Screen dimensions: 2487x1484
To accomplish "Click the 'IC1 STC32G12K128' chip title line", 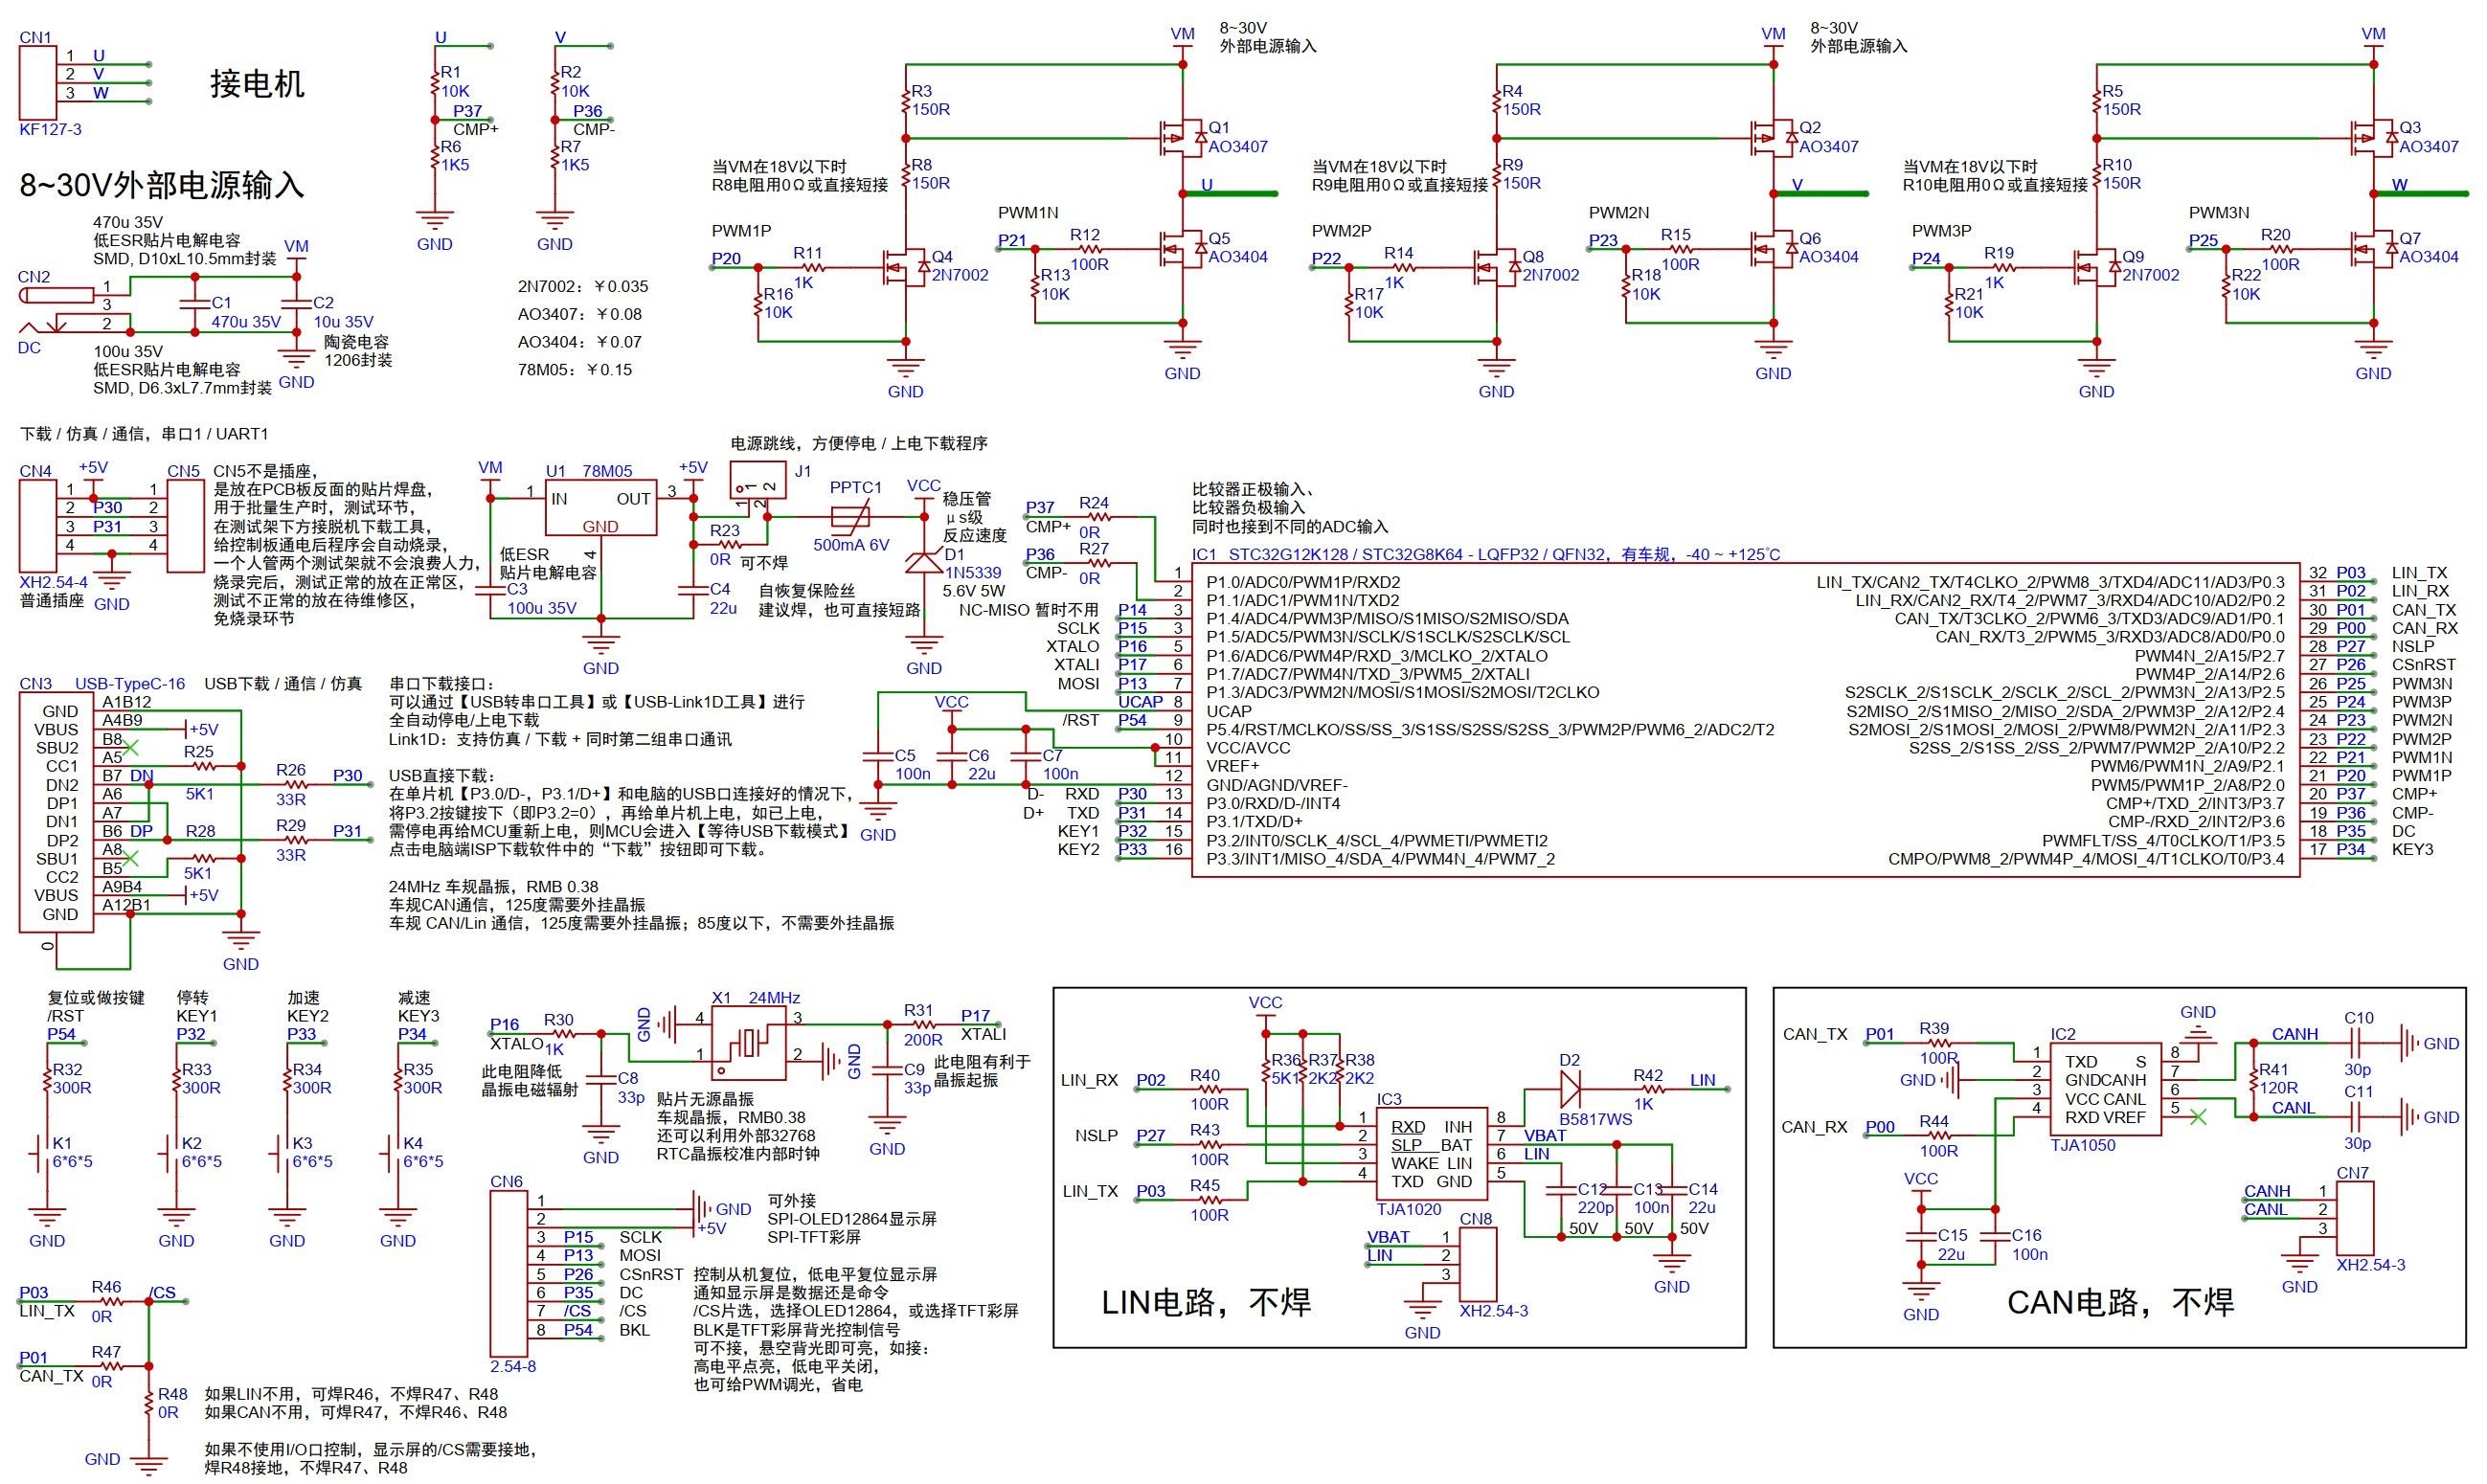I will [x=1485, y=554].
